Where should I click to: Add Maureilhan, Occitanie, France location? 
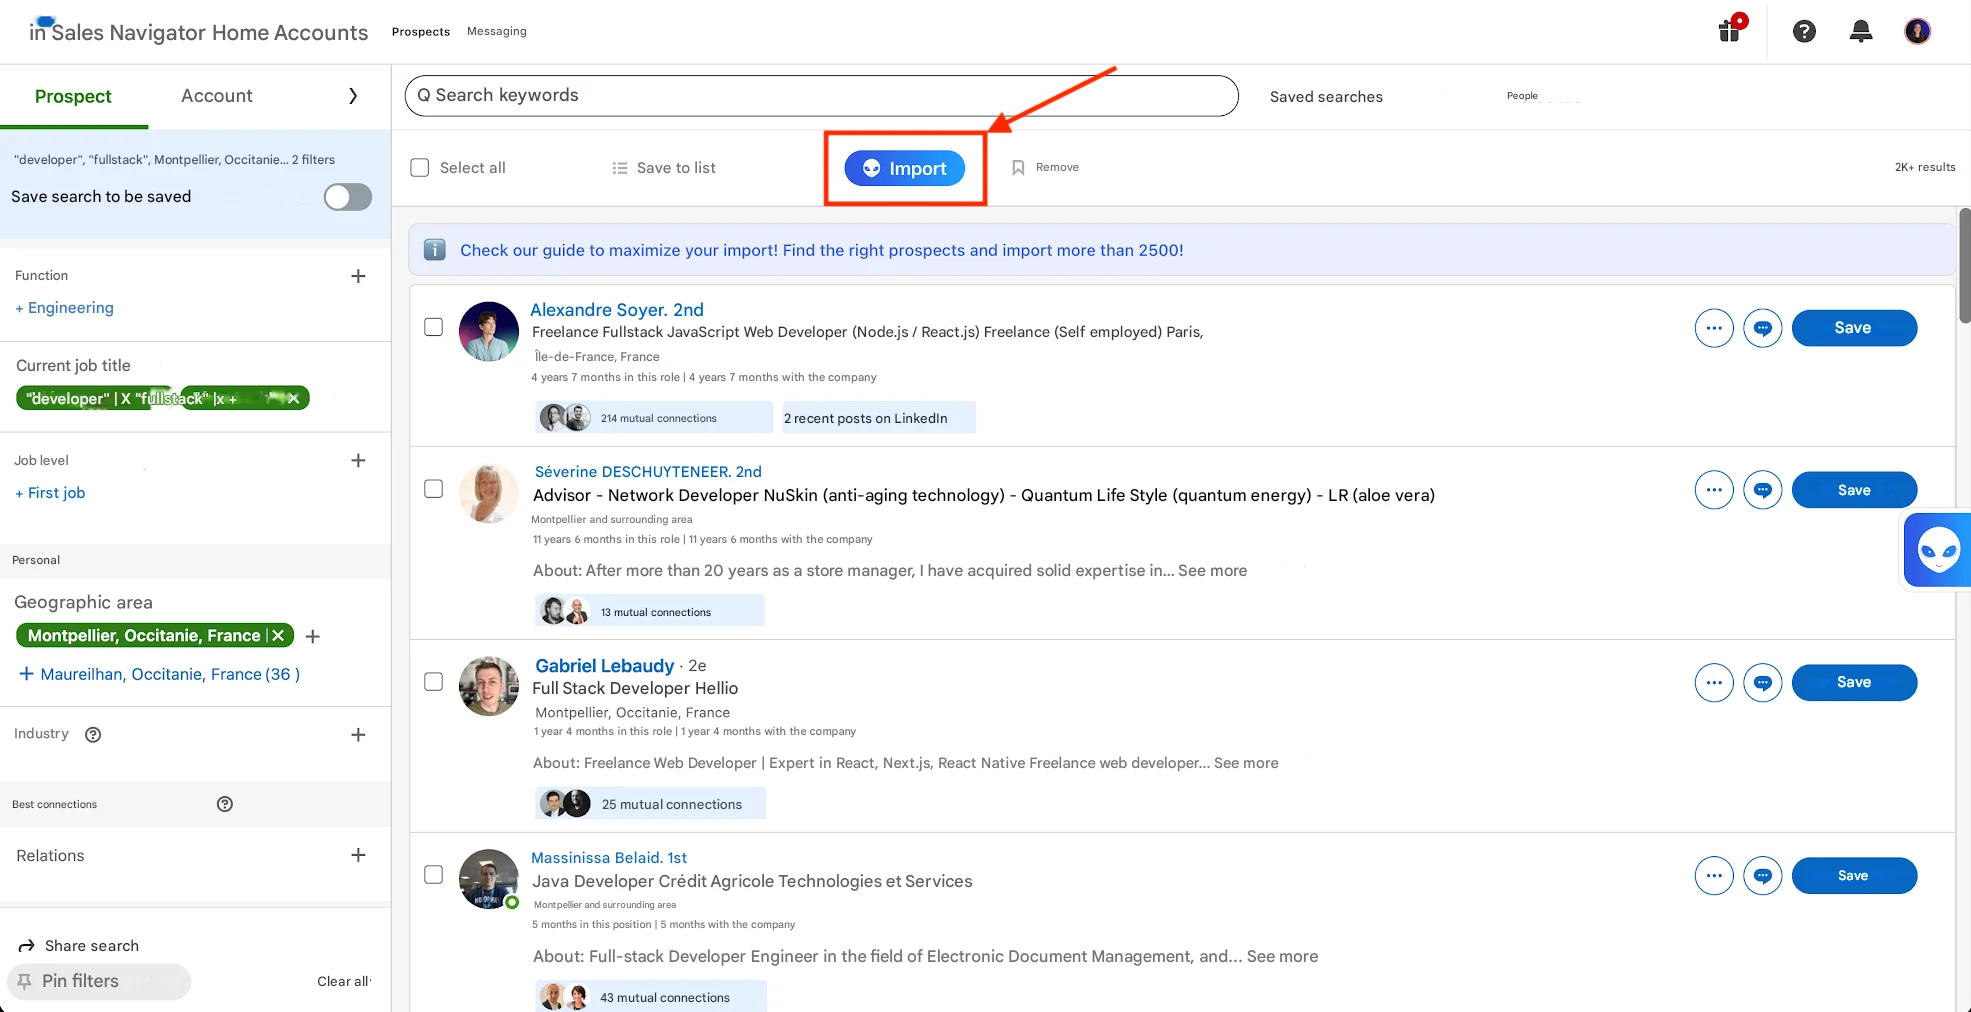pos(159,675)
